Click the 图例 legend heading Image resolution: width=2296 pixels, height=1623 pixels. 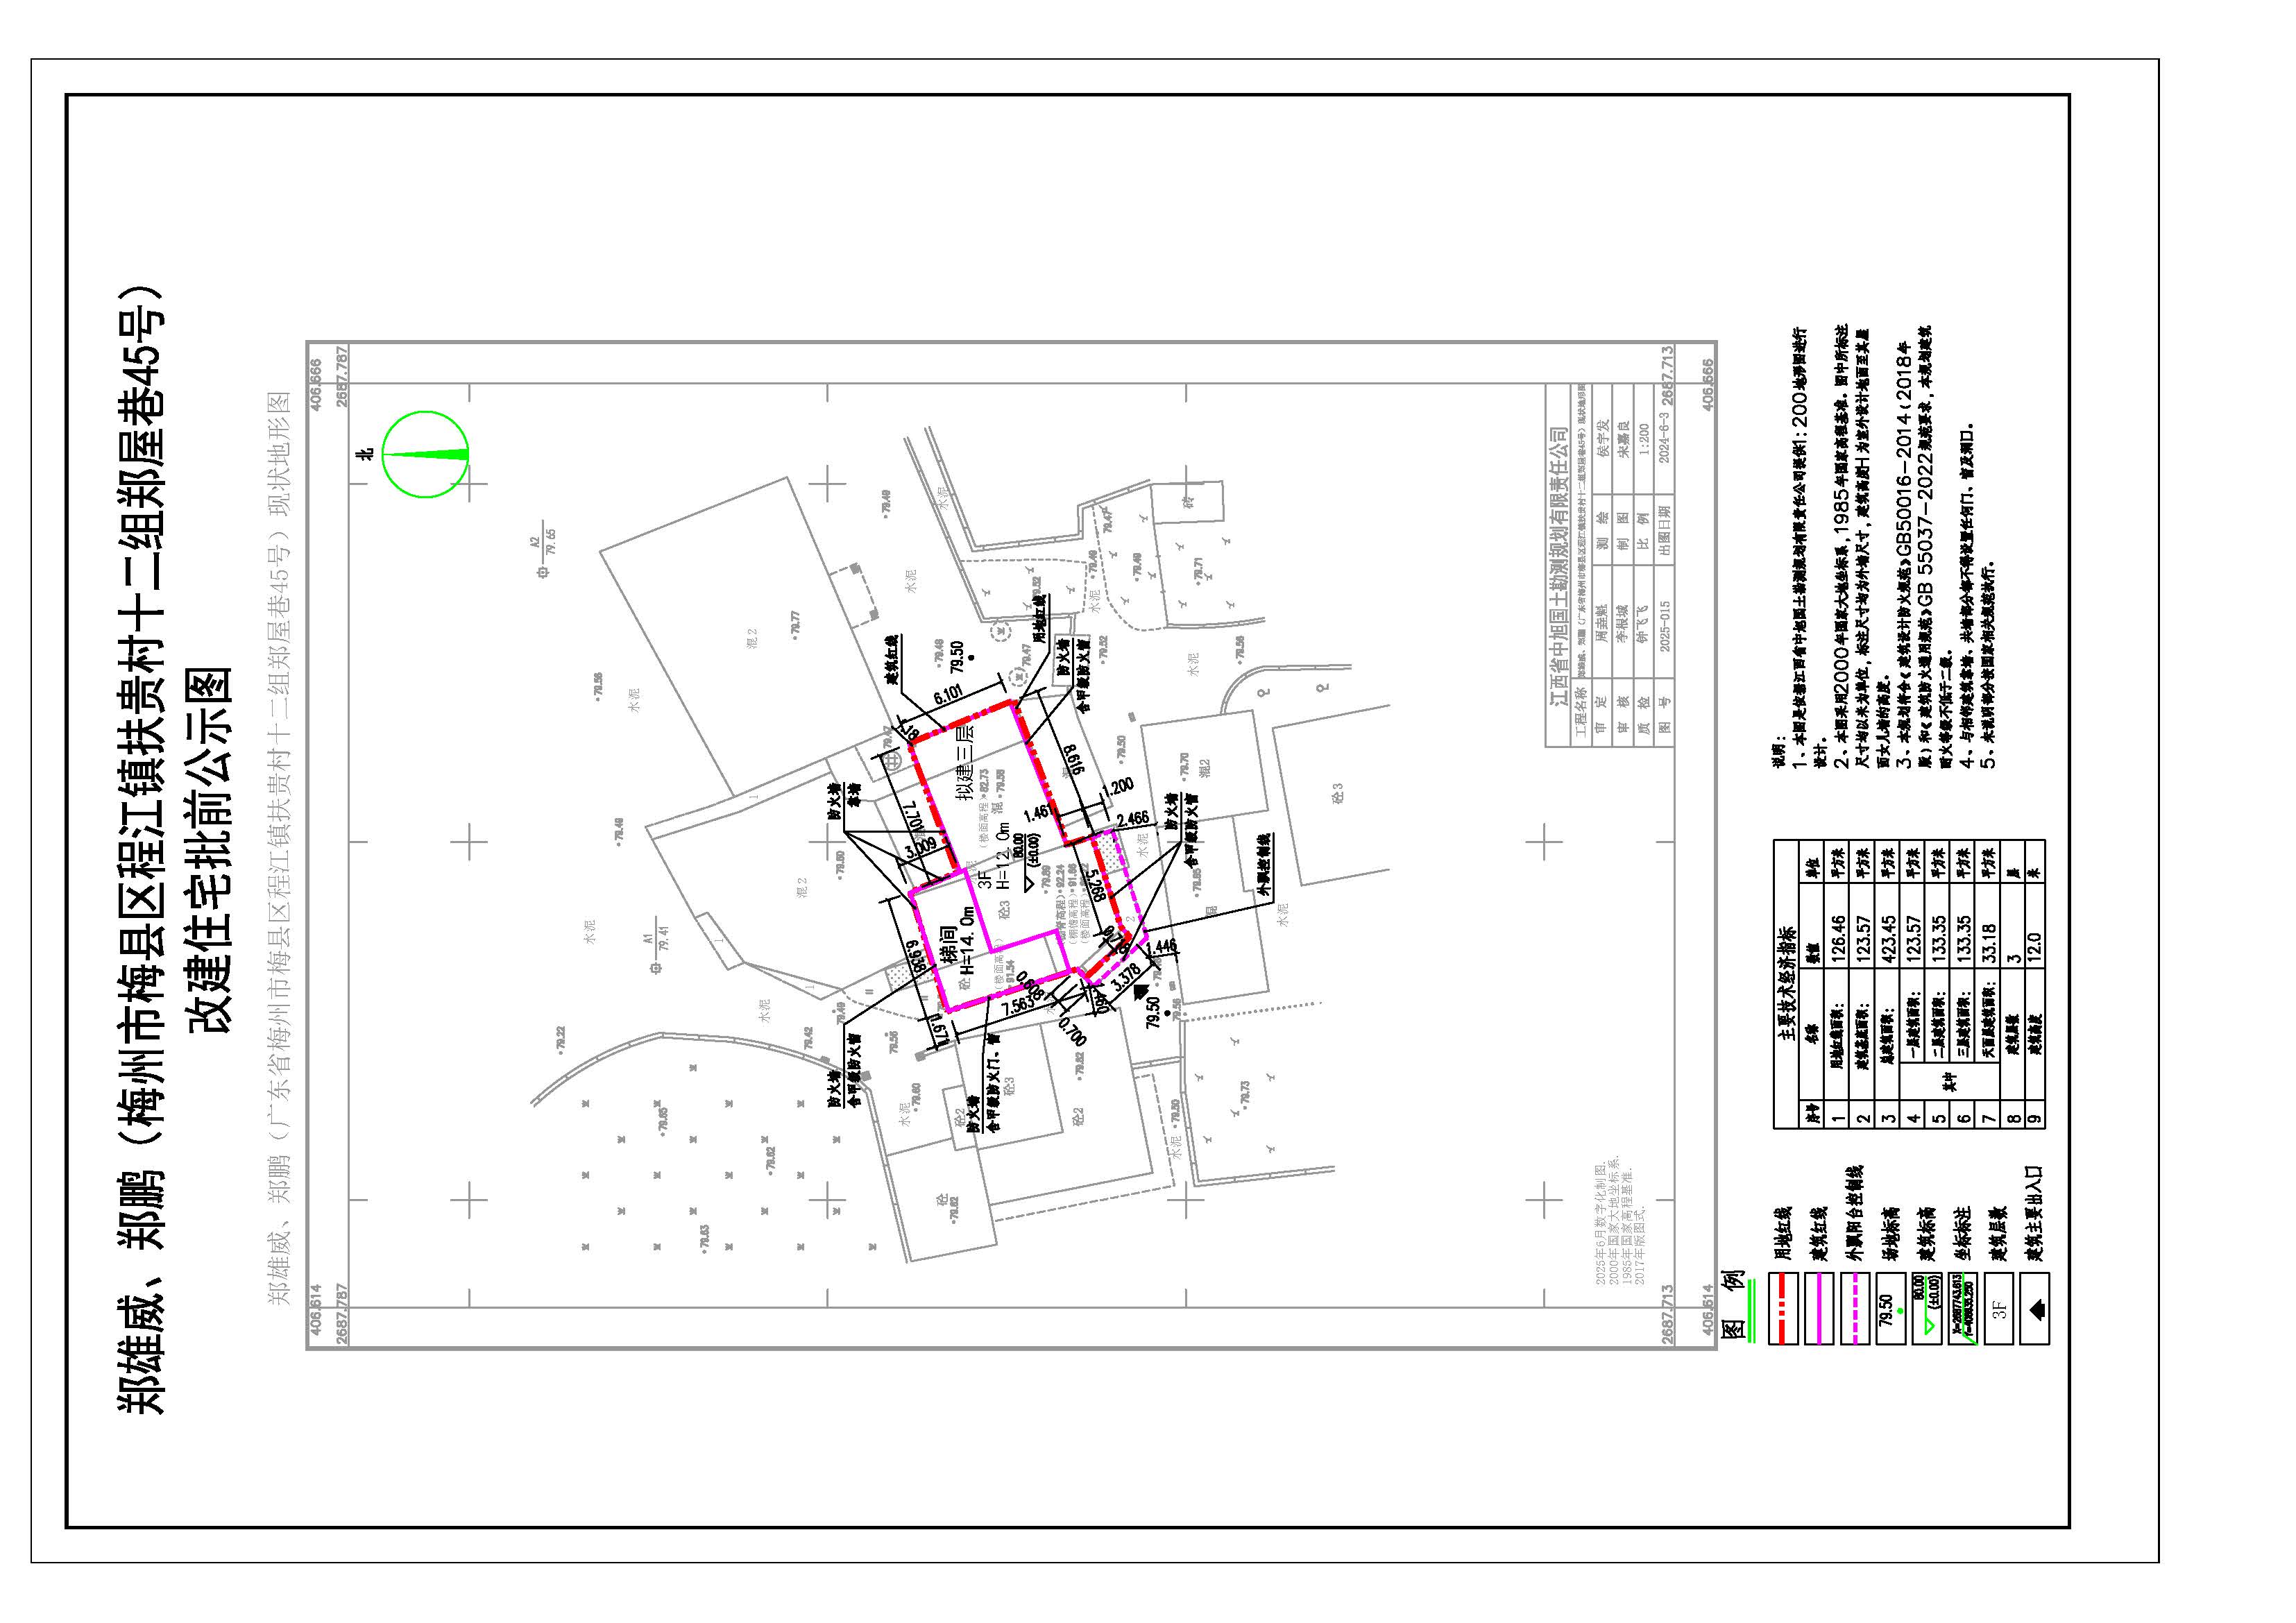click(1733, 1305)
